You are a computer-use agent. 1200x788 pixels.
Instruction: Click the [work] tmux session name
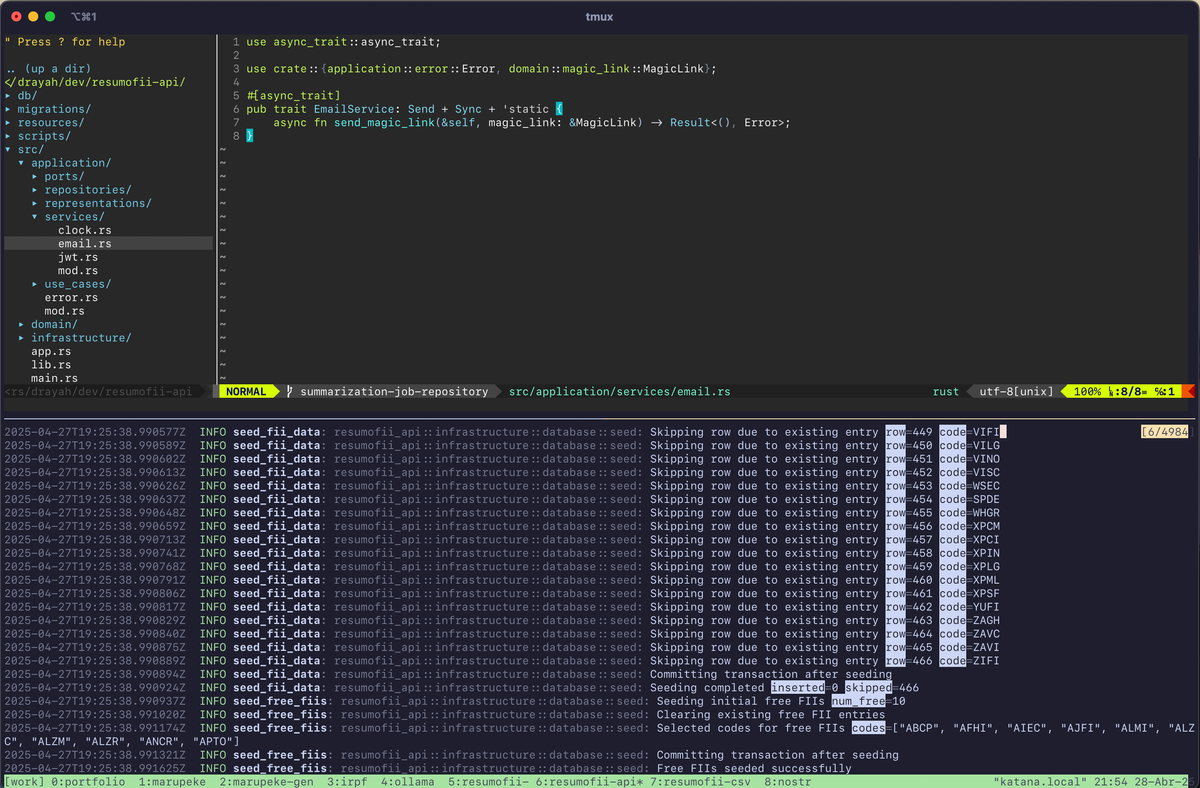[24, 781]
